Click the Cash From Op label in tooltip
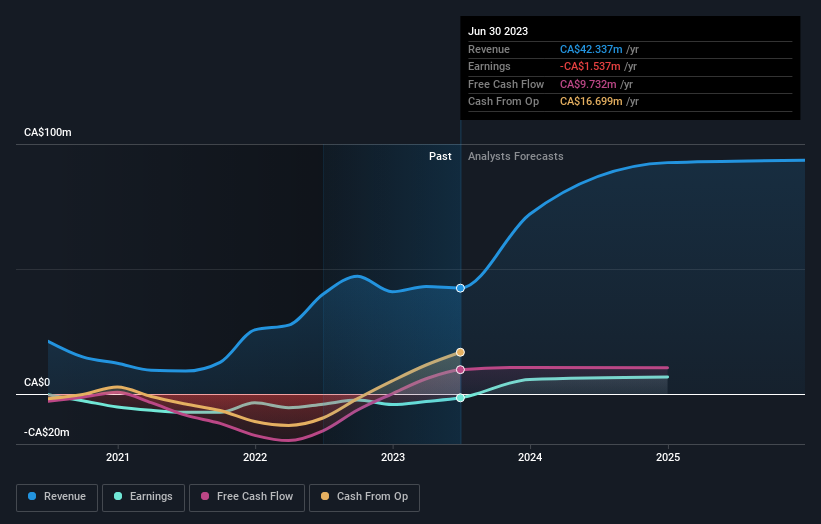This screenshot has height=524, width=821. click(503, 102)
